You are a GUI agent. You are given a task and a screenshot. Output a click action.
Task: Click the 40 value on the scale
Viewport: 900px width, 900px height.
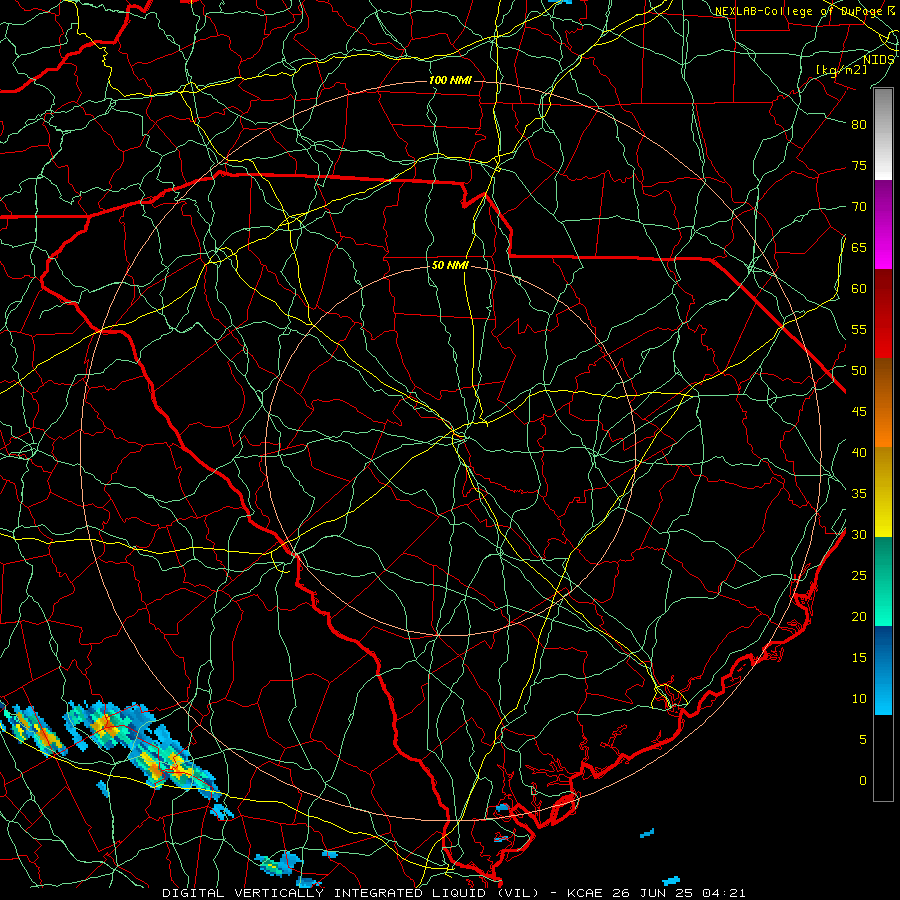coord(859,452)
